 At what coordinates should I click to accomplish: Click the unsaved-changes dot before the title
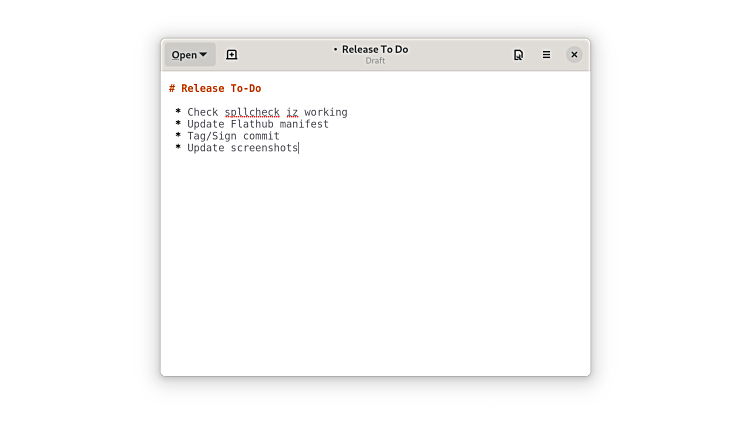pos(336,49)
